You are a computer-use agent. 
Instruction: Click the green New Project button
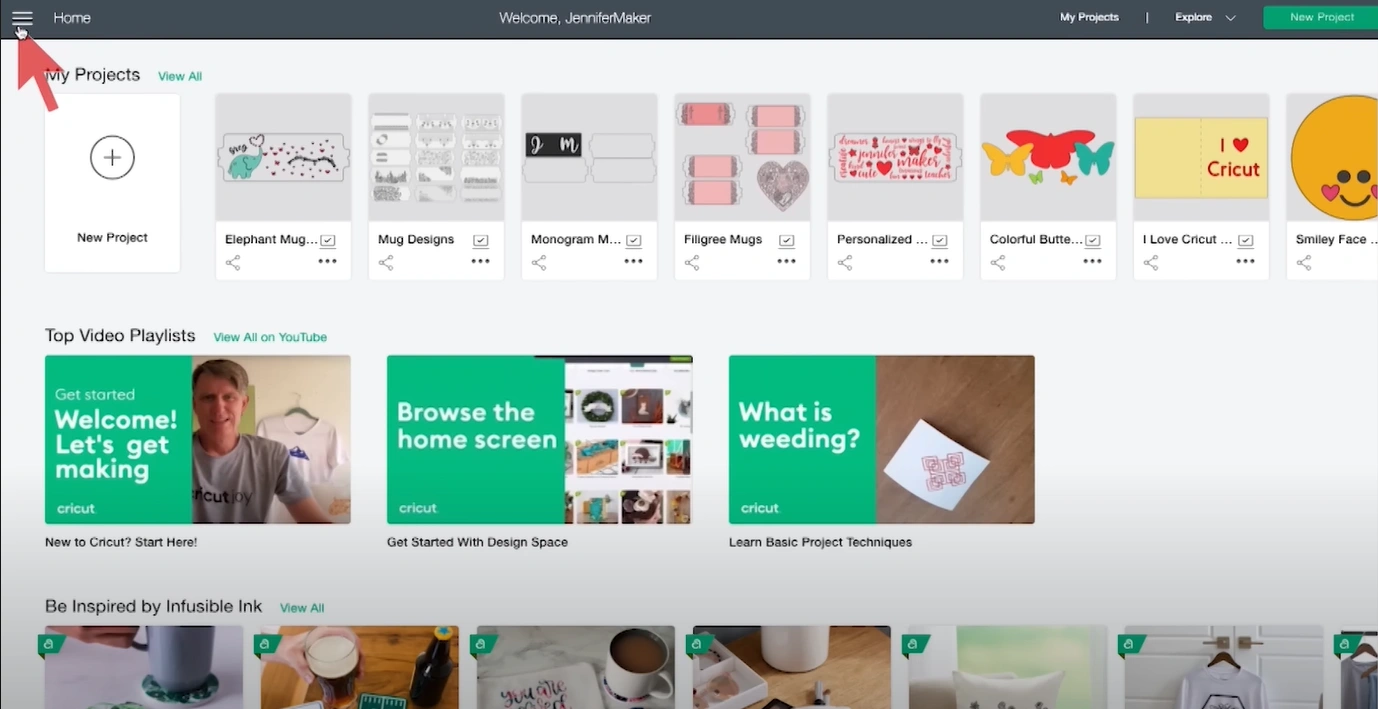pos(1321,17)
